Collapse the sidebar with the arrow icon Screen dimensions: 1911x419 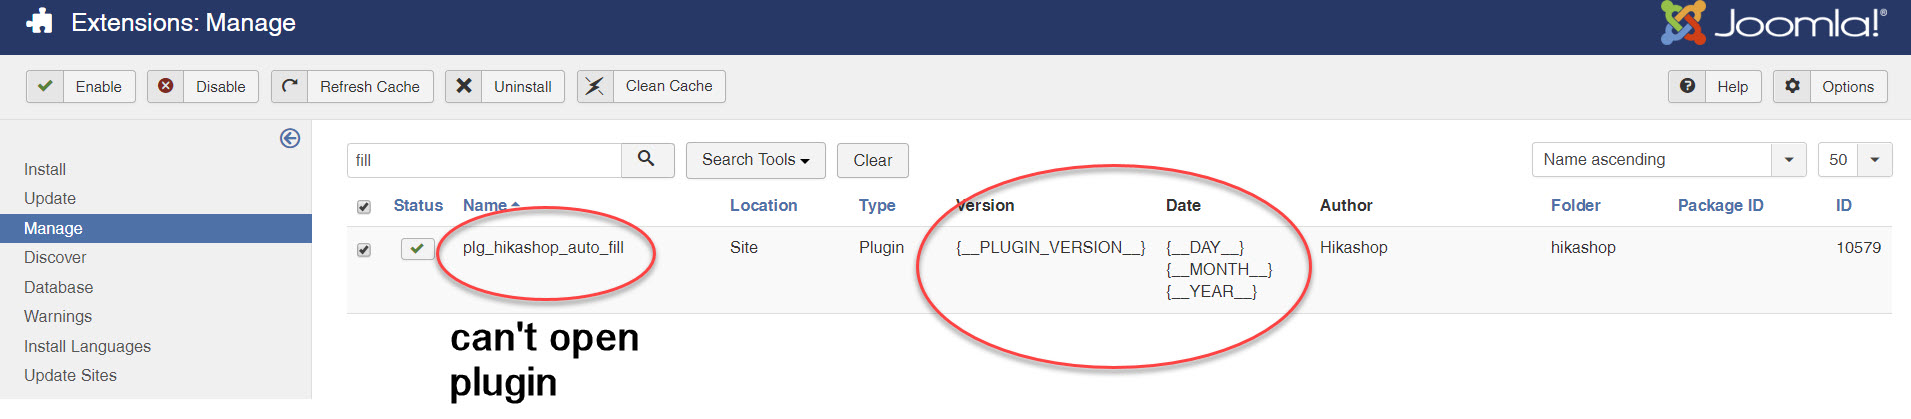coord(290,138)
